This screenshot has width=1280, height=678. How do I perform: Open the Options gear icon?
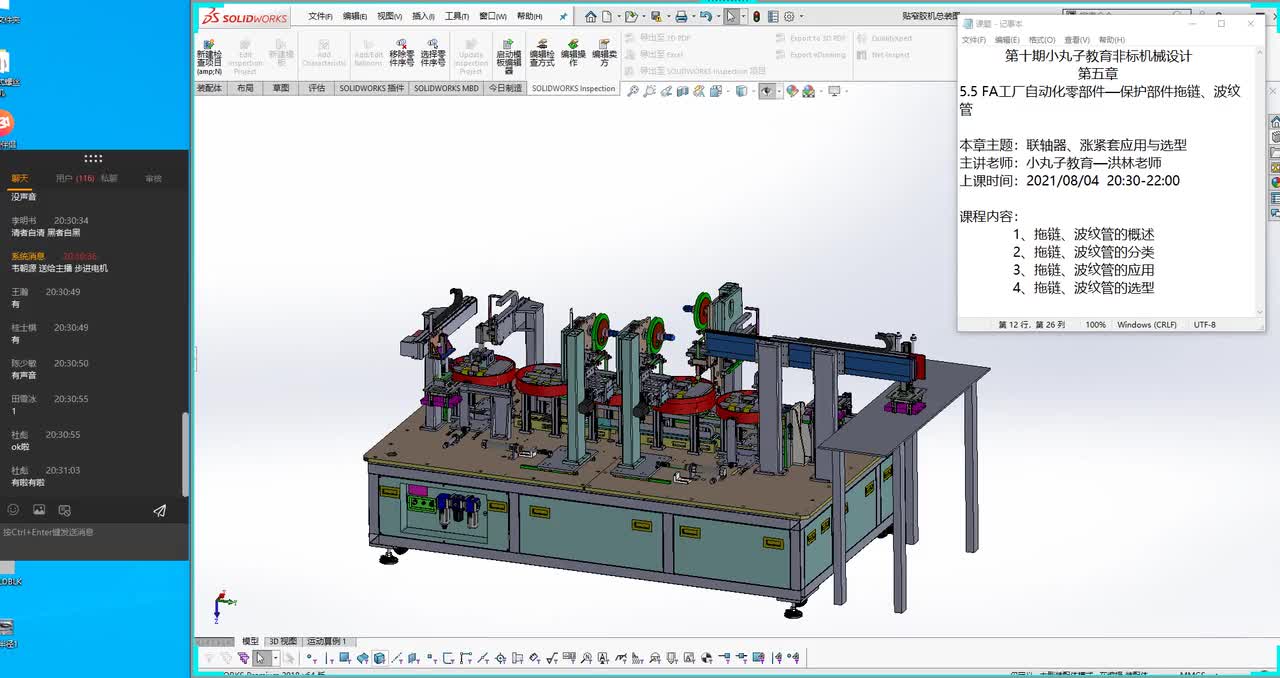tap(789, 16)
